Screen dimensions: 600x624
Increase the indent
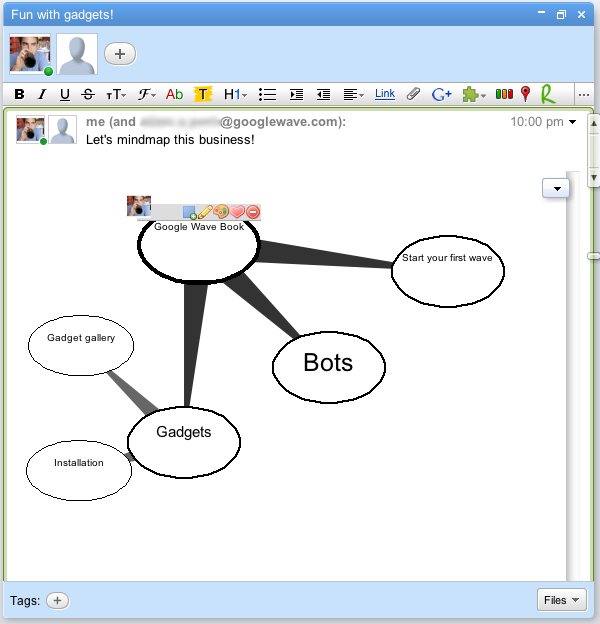[x=296, y=94]
